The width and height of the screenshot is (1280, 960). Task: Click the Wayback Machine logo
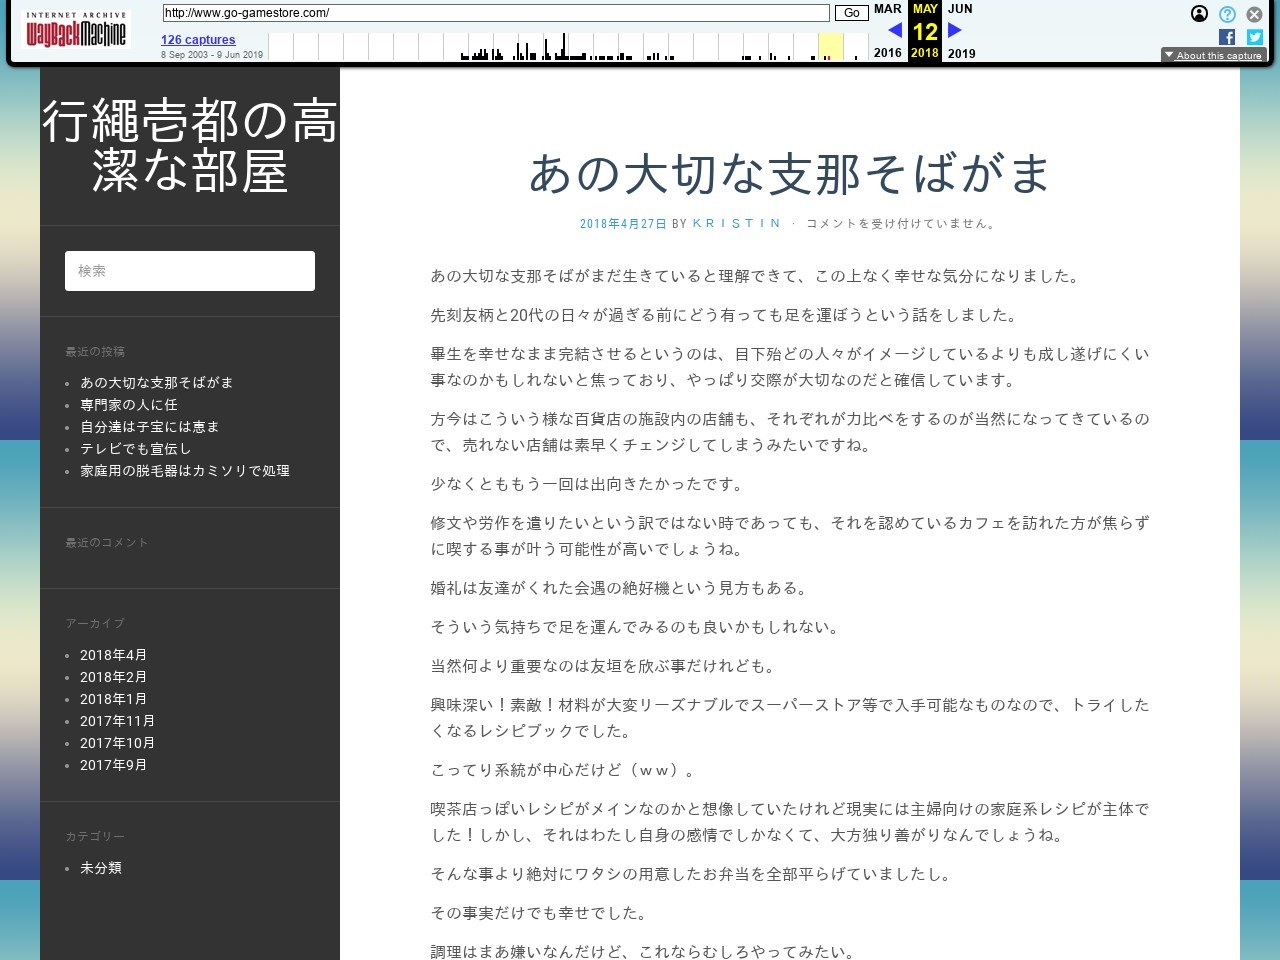(x=76, y=32)
